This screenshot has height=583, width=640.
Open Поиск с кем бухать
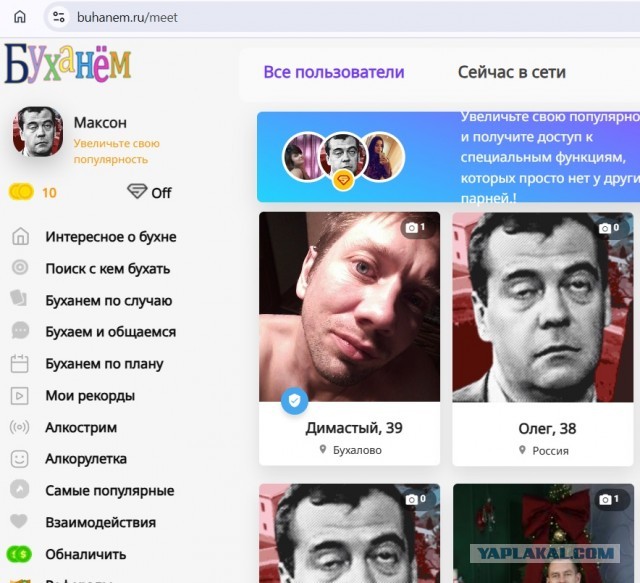pyautogui.click(x=107, y=269)
